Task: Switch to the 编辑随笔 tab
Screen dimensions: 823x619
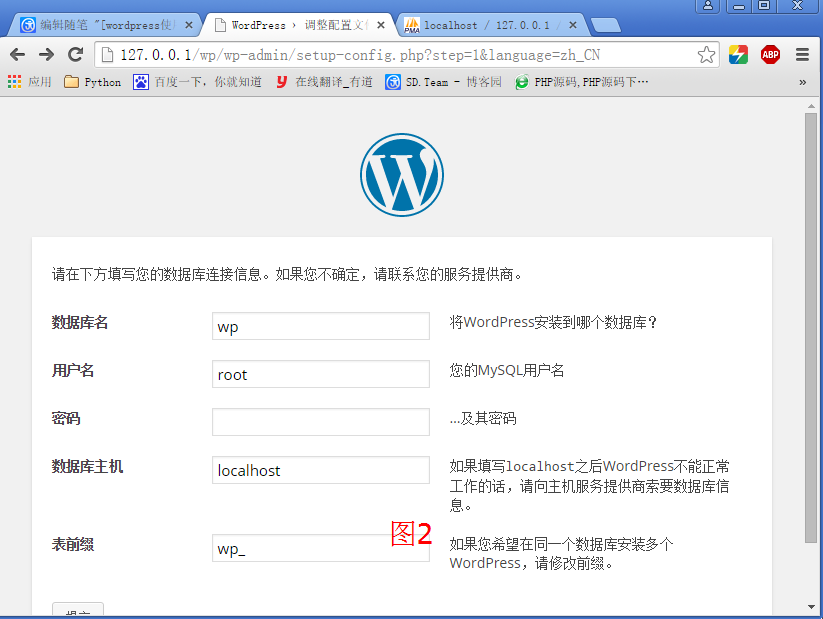Action: point(105,25)
